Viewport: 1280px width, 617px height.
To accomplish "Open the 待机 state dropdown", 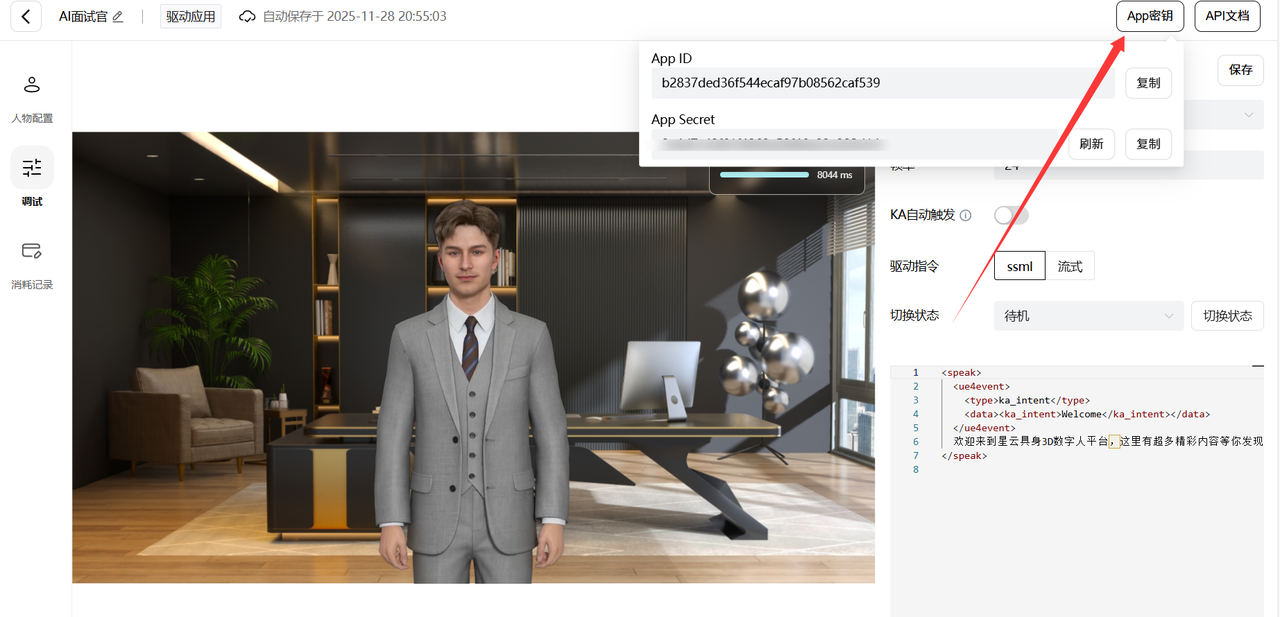I will tap(1088, 316).
